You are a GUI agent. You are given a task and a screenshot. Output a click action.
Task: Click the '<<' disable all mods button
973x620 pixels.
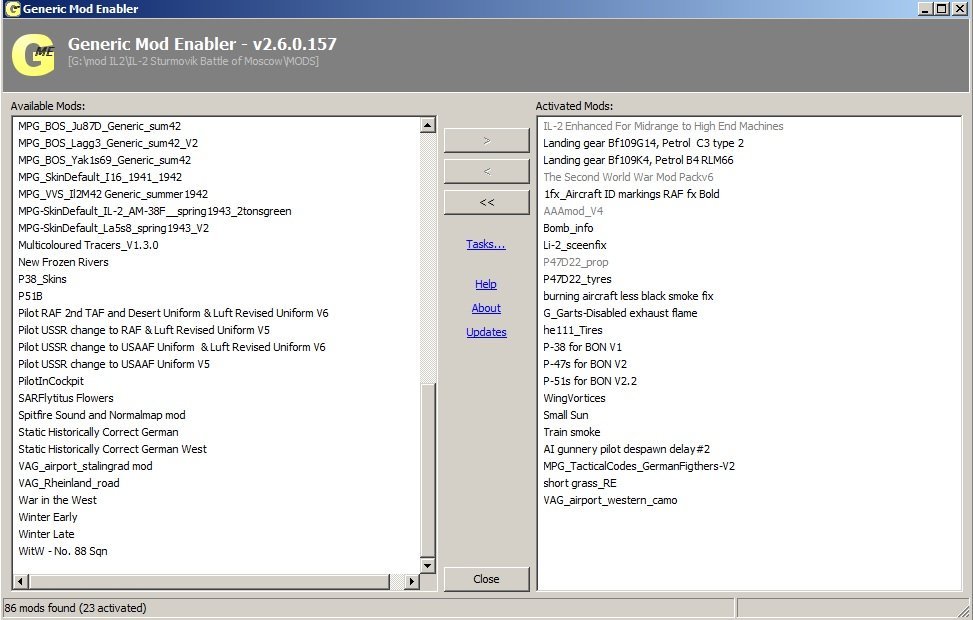pos(486,202)
